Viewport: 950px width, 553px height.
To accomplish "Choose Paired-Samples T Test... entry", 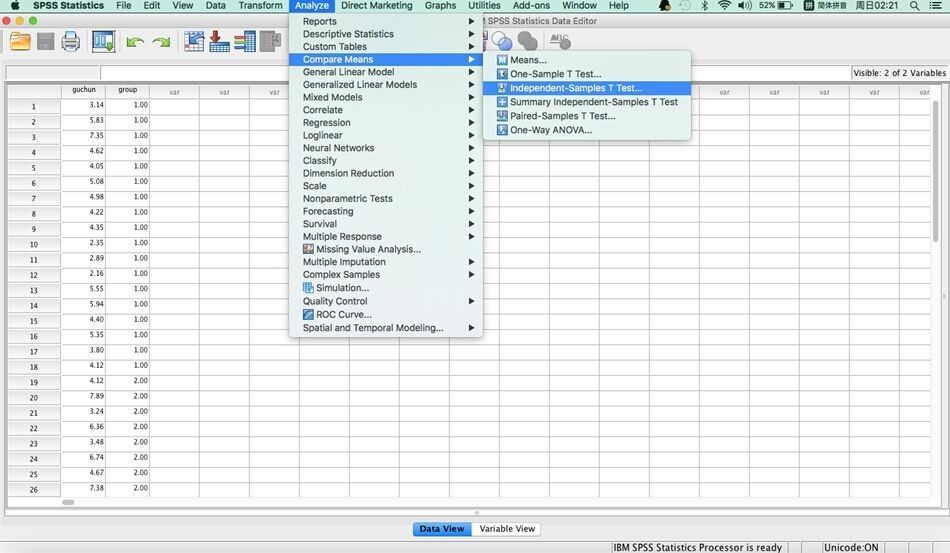I will (x=586, y=116).
